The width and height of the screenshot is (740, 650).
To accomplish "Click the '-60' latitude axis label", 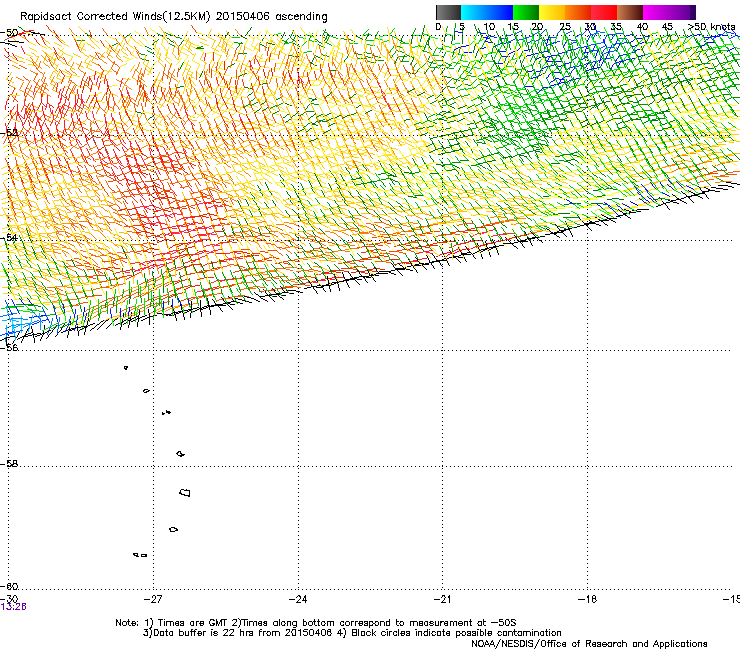I will [x=9, y=587].
